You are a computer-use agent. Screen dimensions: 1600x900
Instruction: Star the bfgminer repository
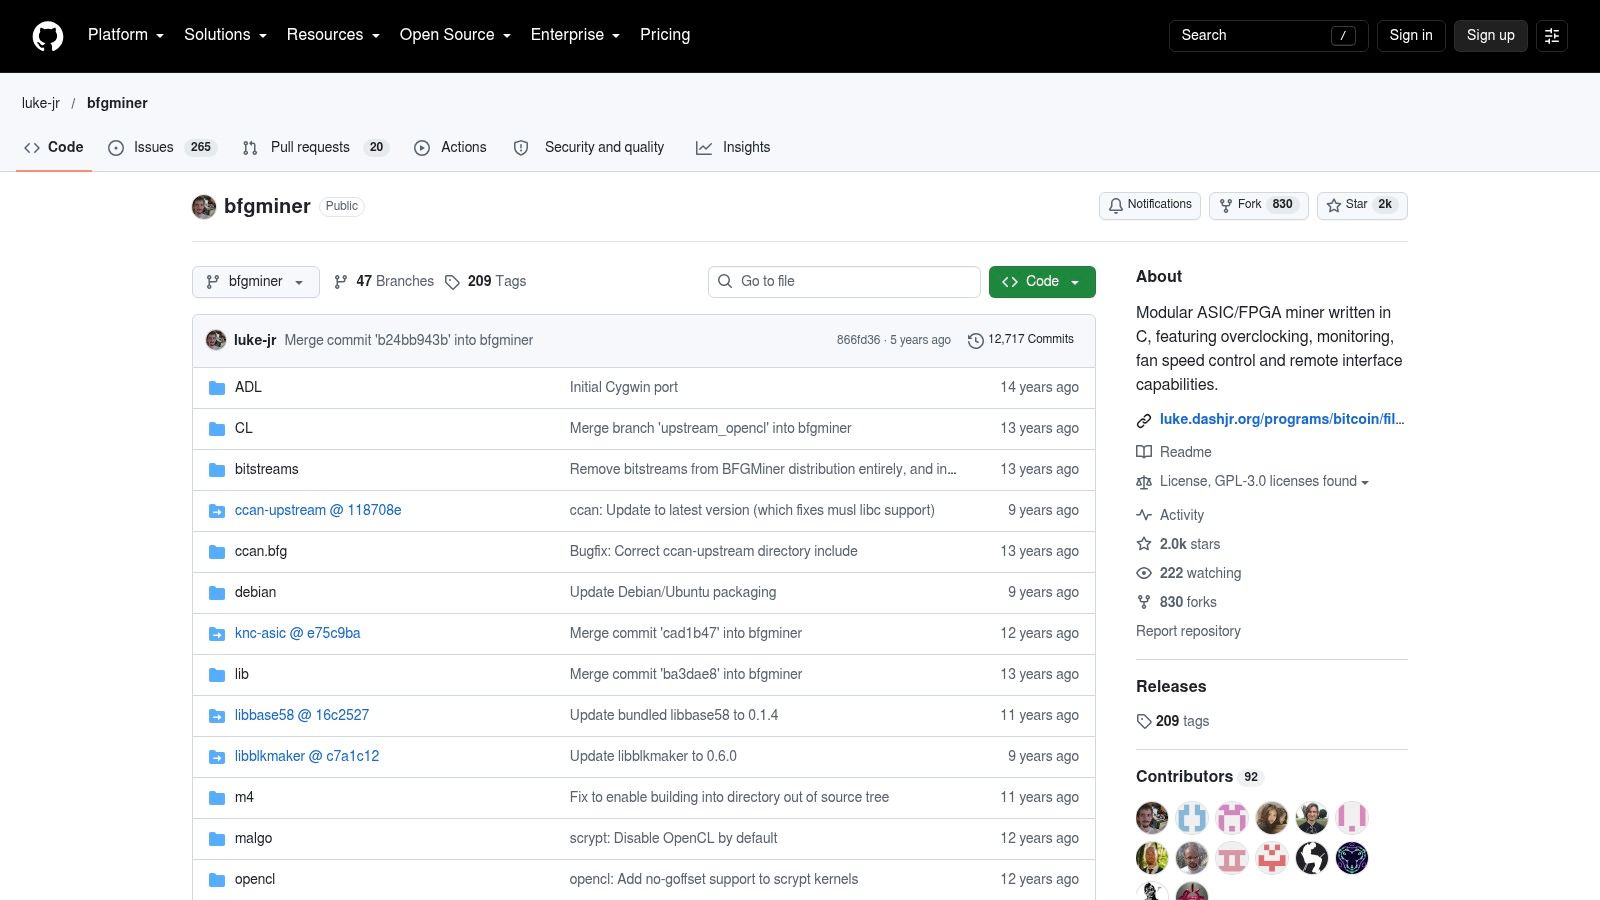pyautogui.click(x=1362, y=205)
